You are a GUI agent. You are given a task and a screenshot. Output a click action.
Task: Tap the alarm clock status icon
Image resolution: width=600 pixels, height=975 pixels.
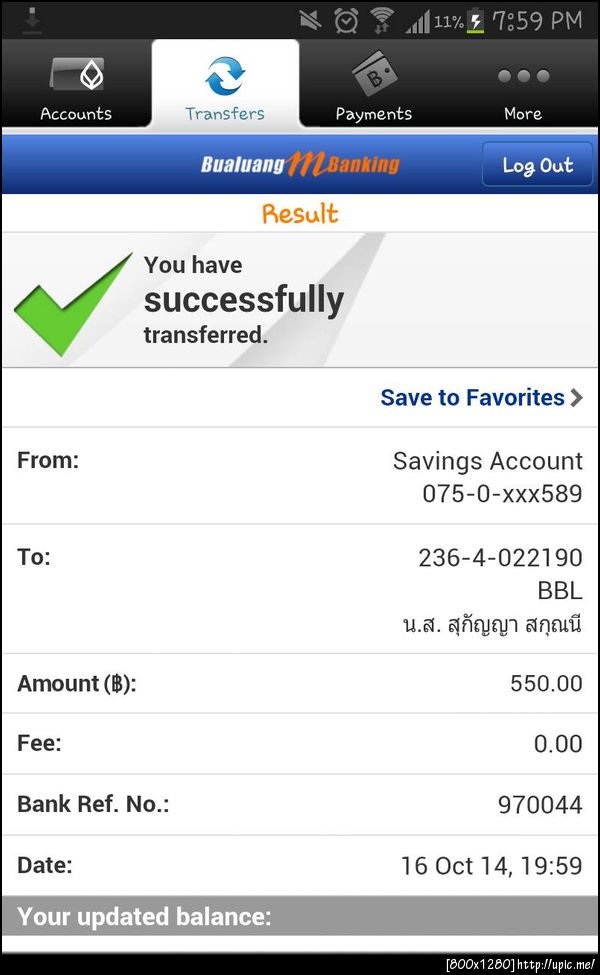click(346, 20)
